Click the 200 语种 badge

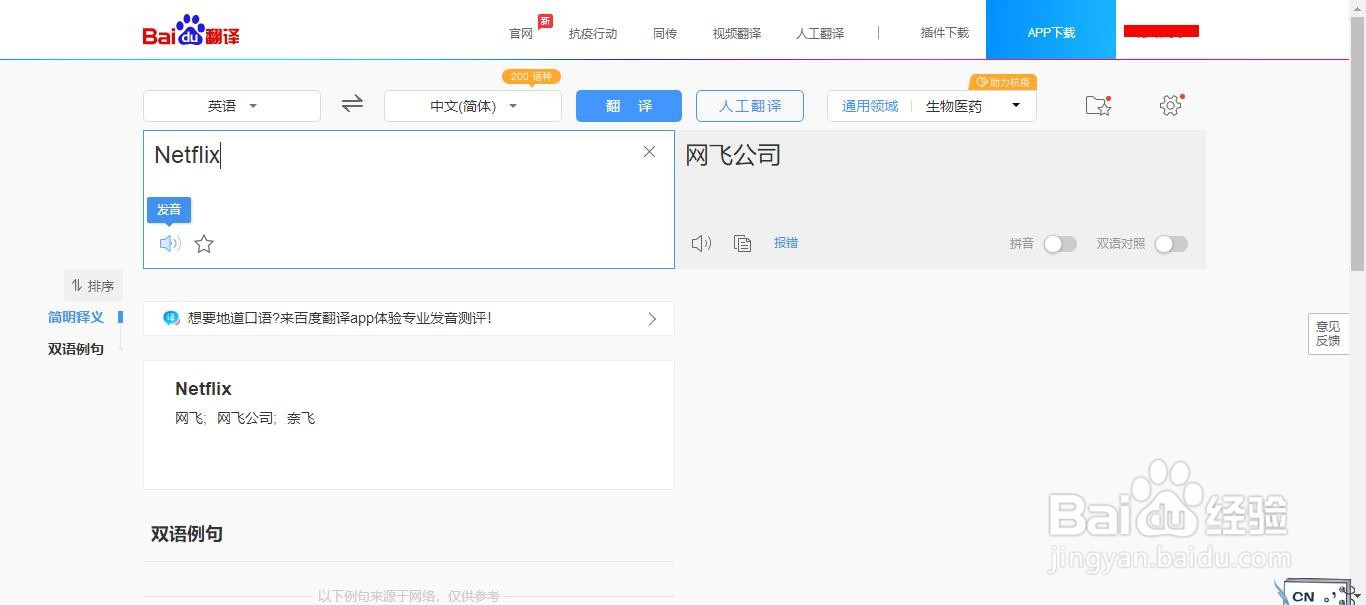(531, 77)
